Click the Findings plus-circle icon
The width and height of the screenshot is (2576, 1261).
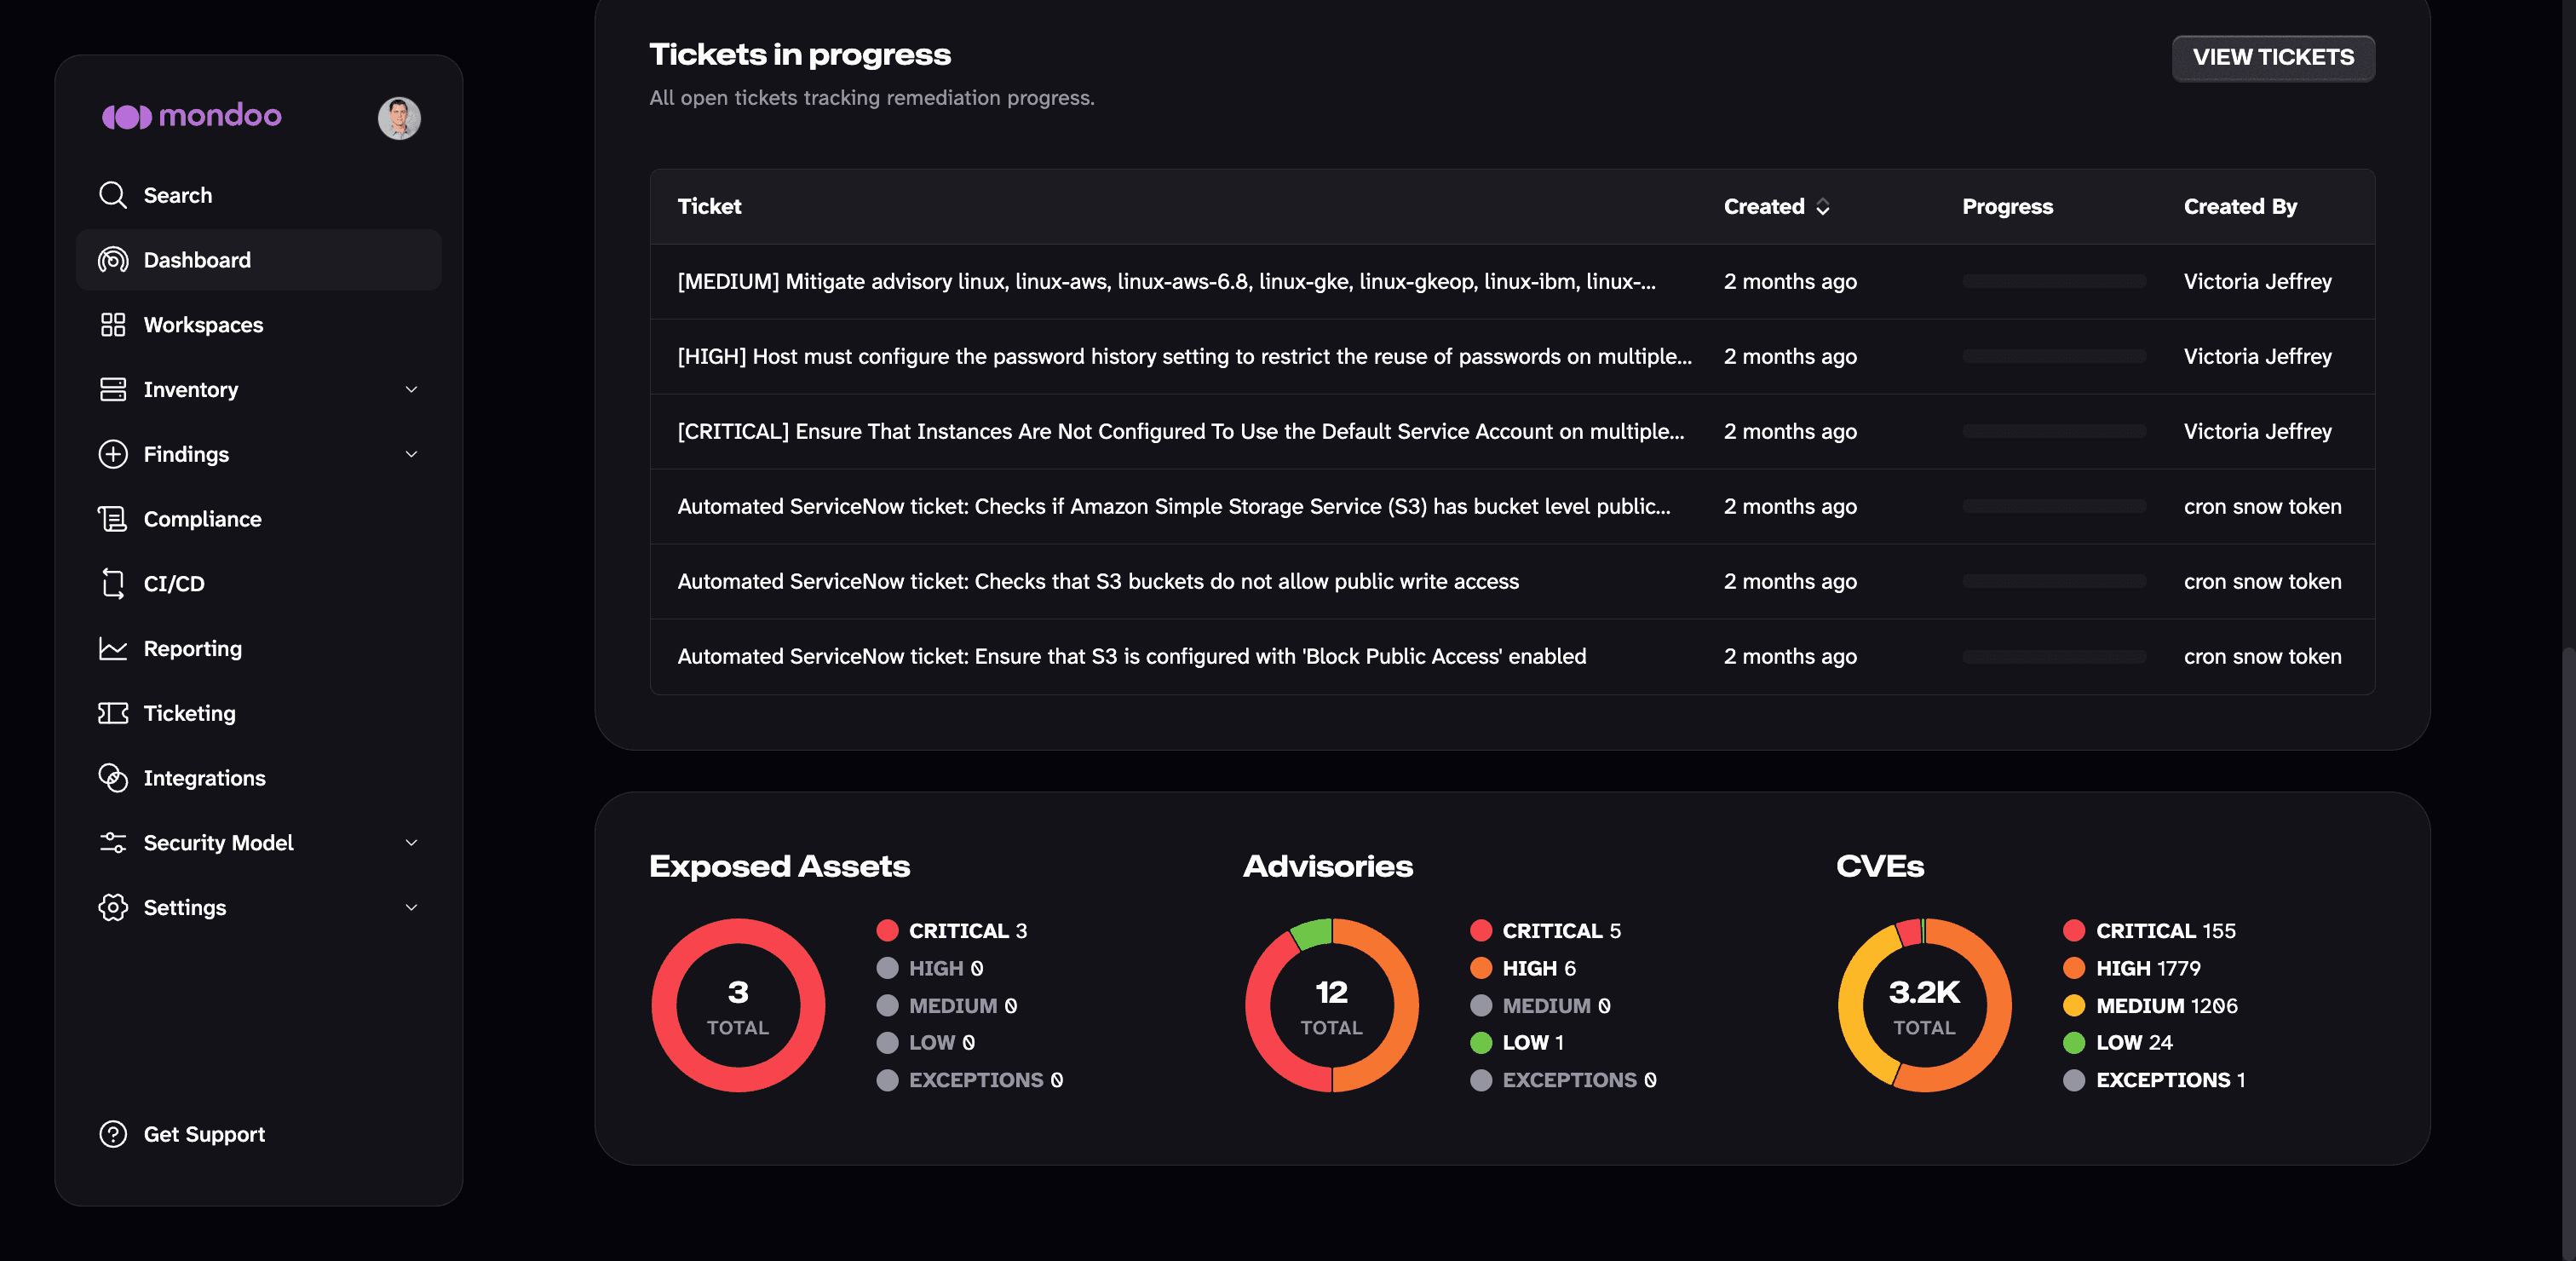(x=113, y=454)
